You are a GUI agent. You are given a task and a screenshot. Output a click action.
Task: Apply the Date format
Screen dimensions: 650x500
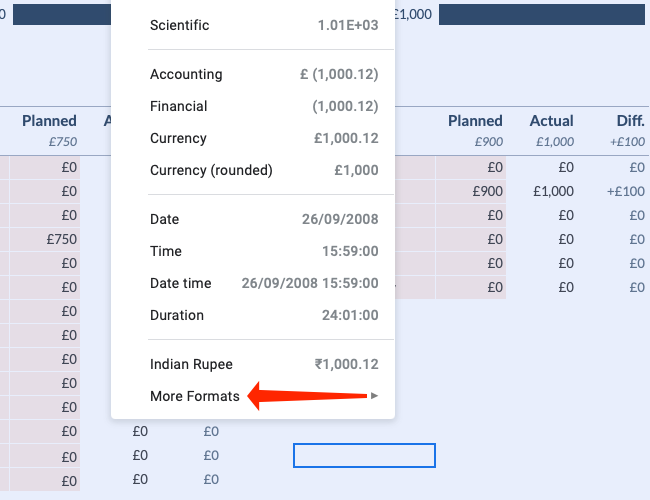(x=164, y=219)
